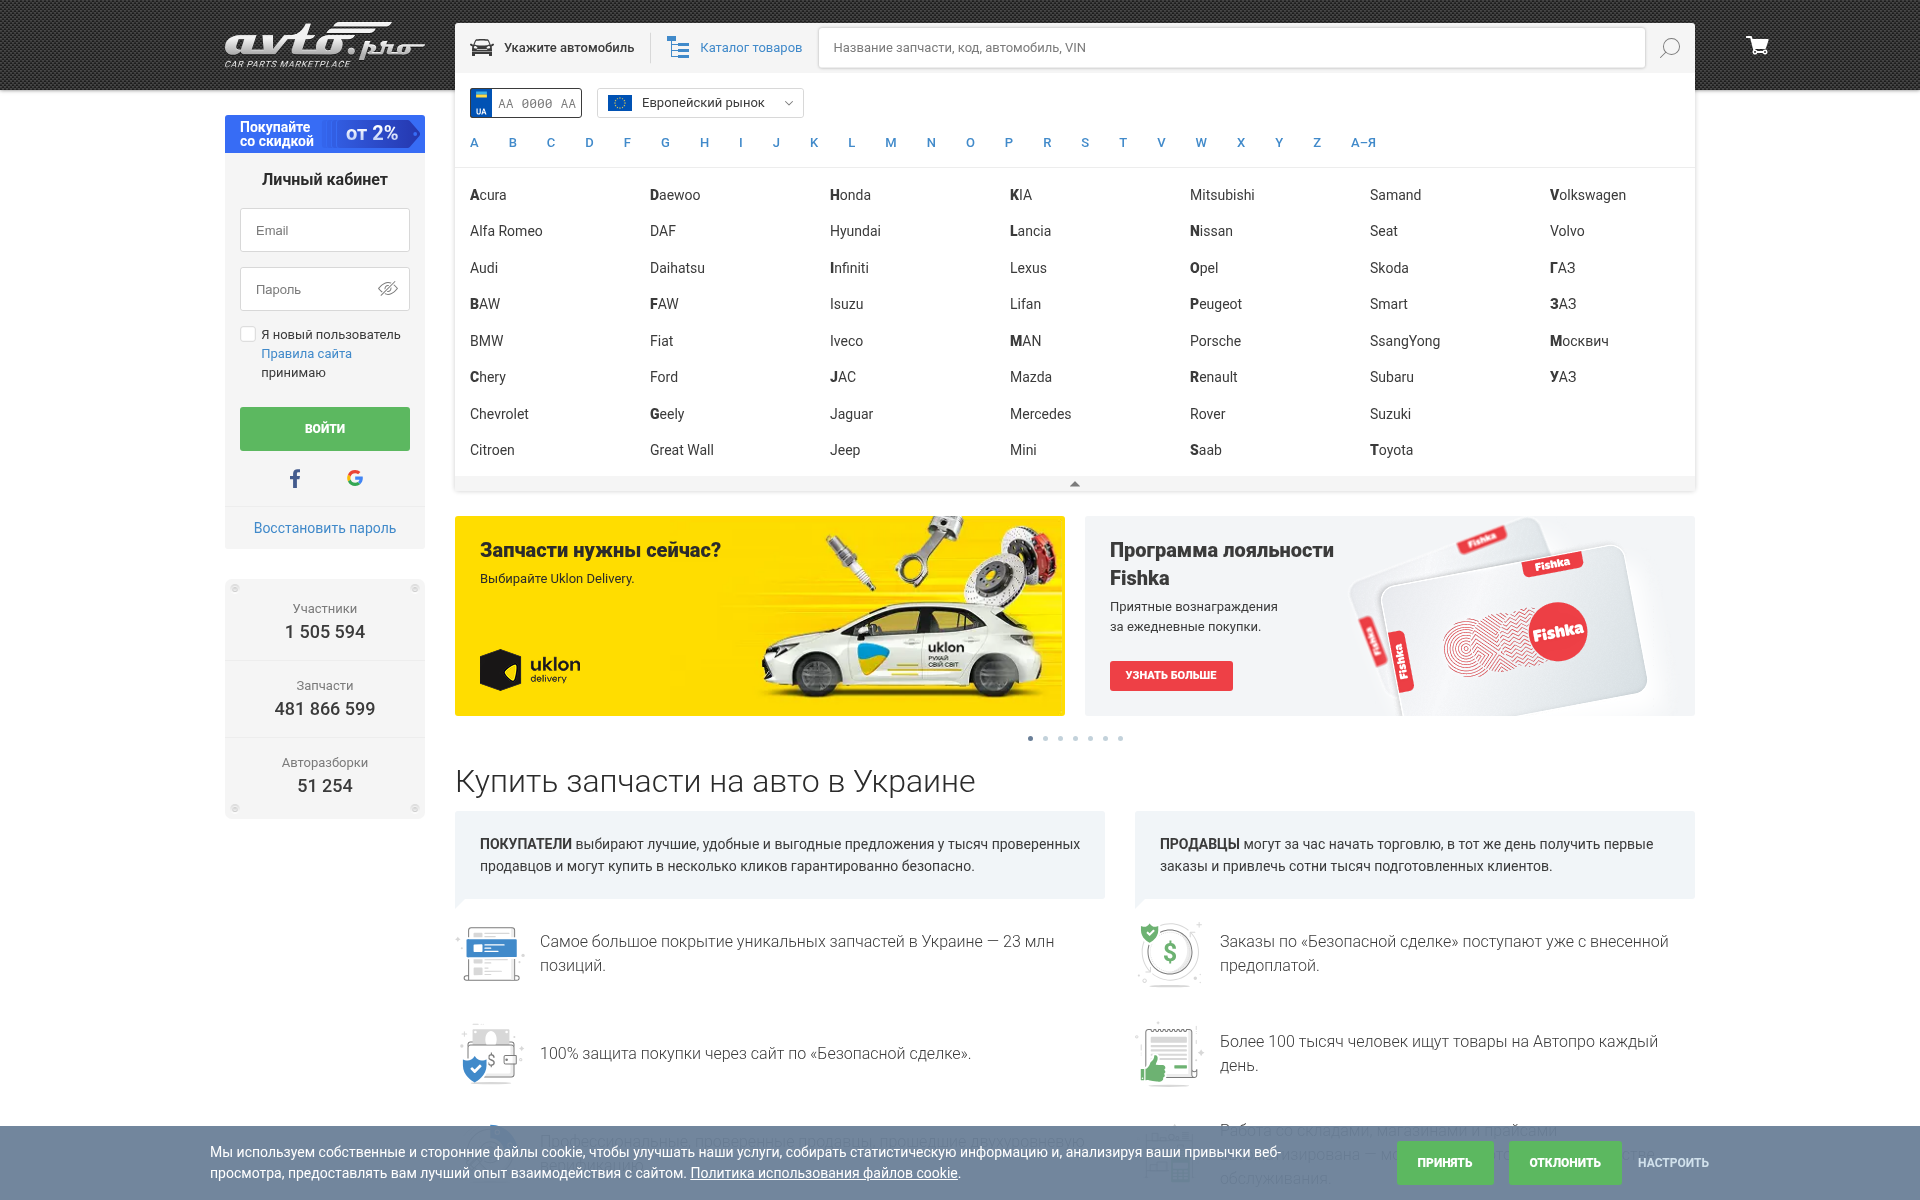
Task: Select the Renault brand
Action: click(1213, 377)
